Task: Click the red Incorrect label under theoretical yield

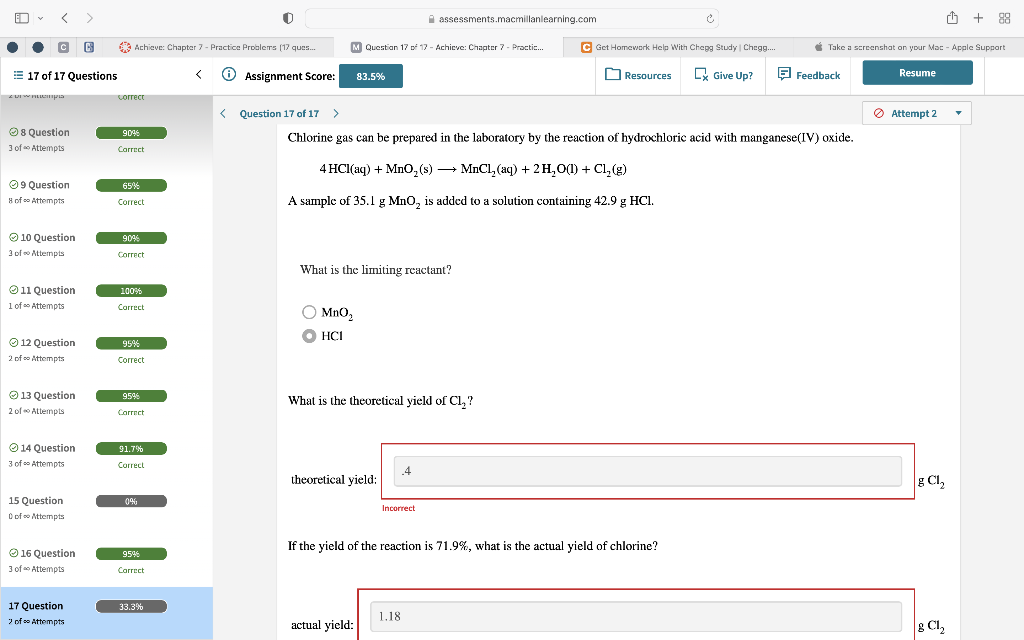Action: [x=398, y=508]
